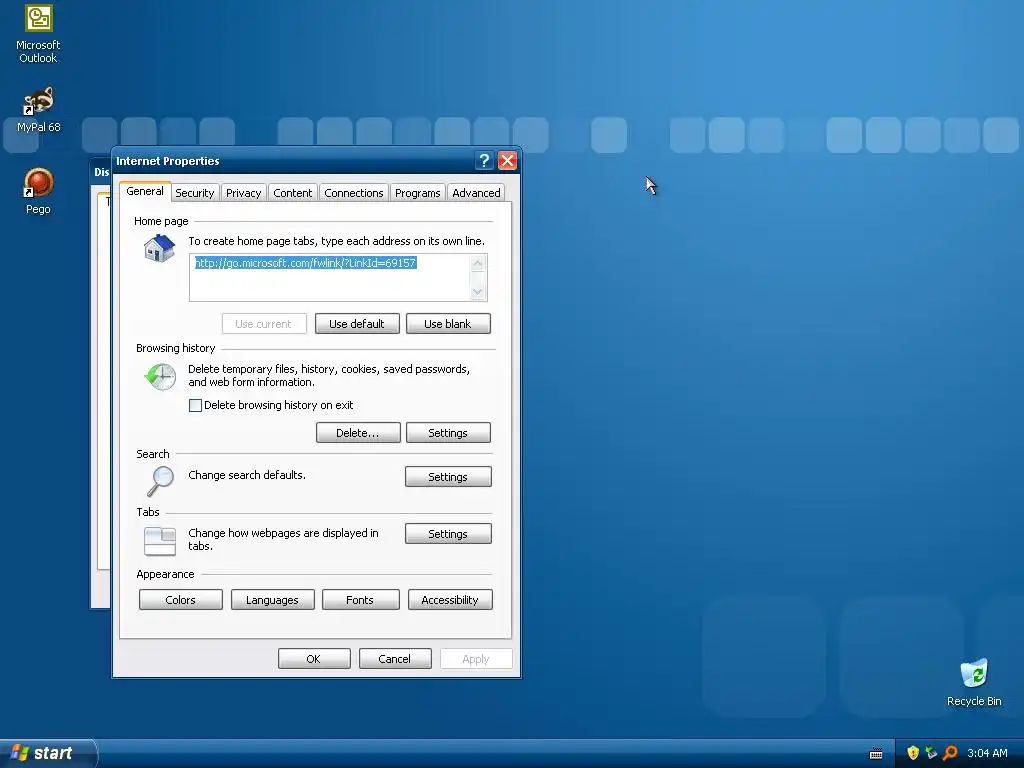Open the Fonts appearance options

click(360, 600)
